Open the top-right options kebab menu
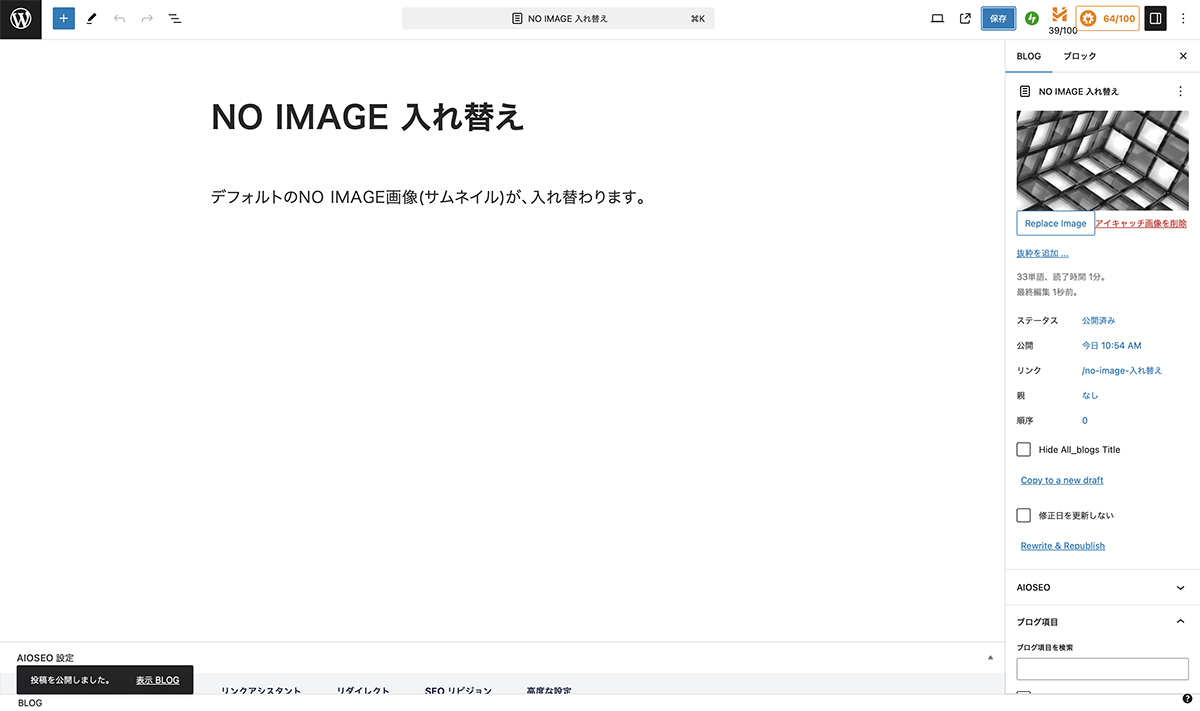 click(x=1183, y=19)
